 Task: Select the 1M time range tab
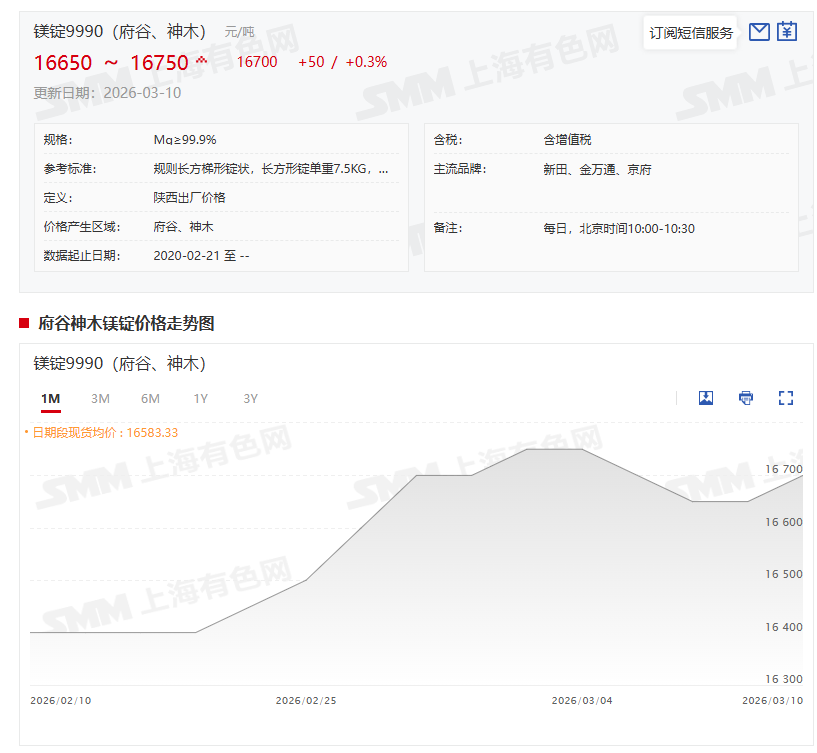coord(51,399)
